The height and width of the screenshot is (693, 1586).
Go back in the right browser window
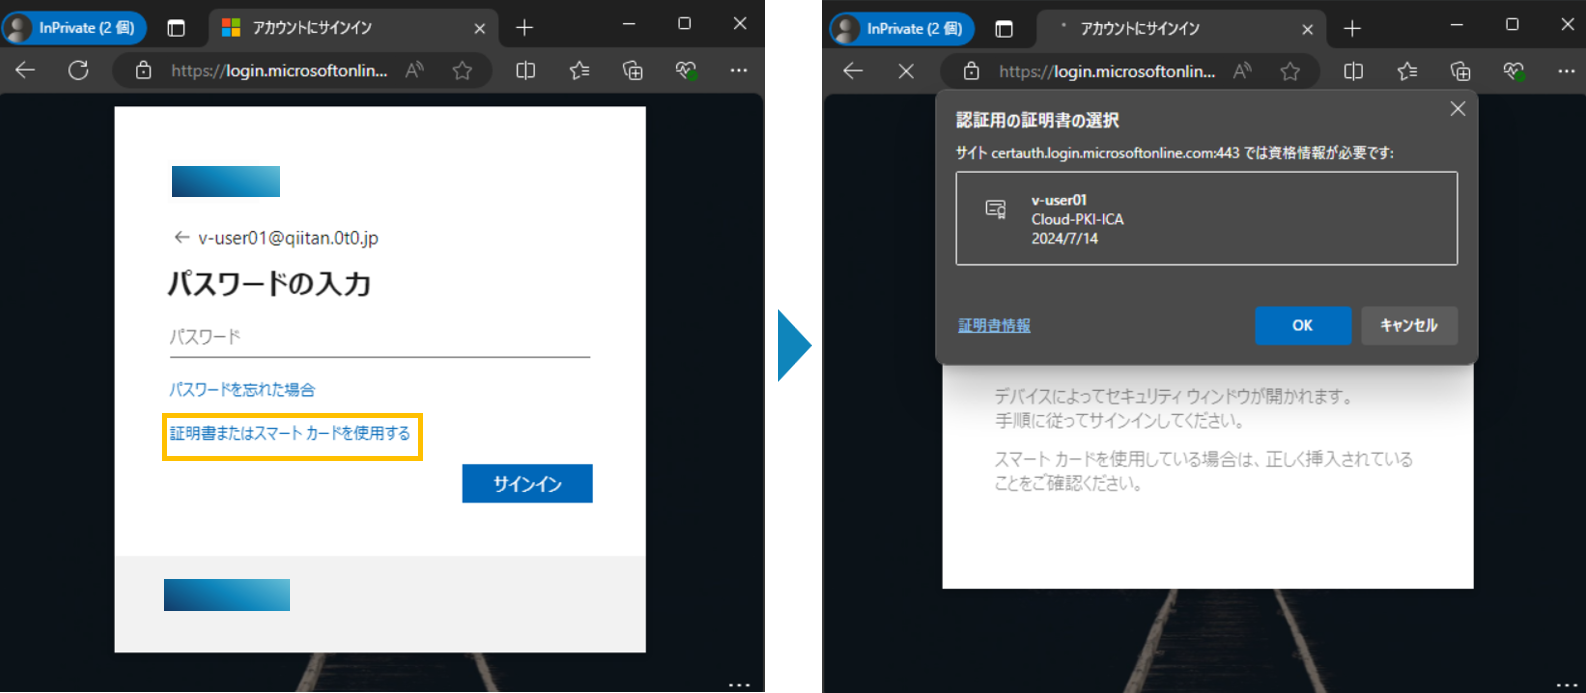[853, 70]
